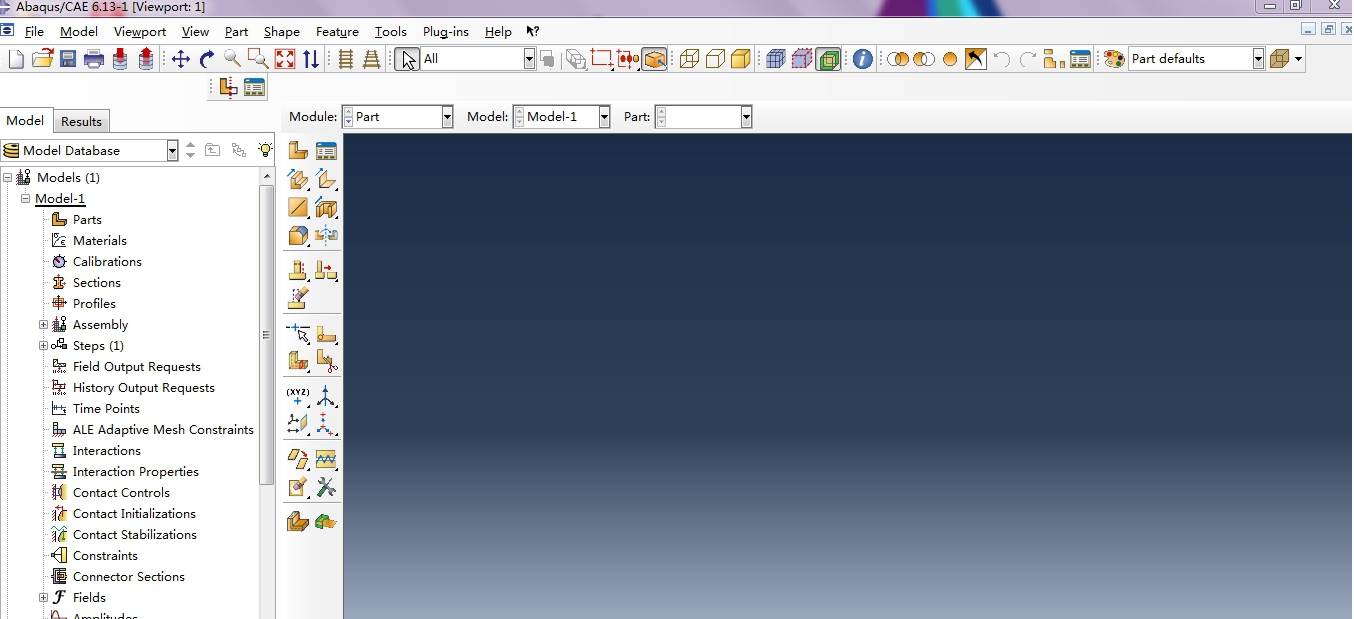1354x619 pixels.
Task: Toggle the selection arrow tool on
Action: pyautogui.click(x=407, y=59)
